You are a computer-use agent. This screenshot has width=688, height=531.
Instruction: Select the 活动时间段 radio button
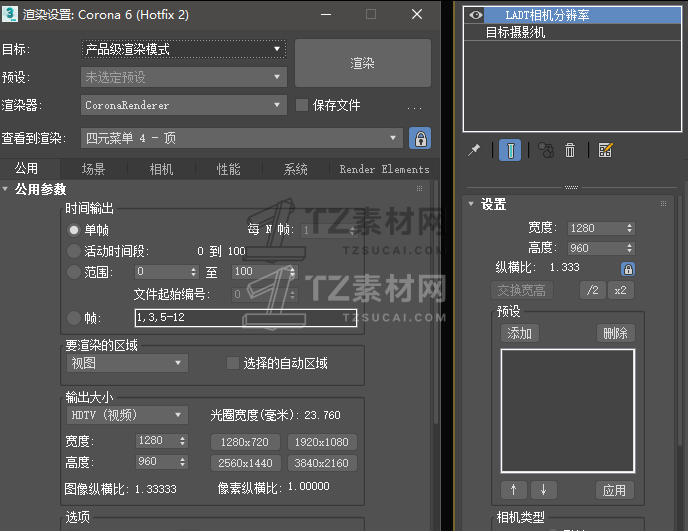tap(74, 251)
